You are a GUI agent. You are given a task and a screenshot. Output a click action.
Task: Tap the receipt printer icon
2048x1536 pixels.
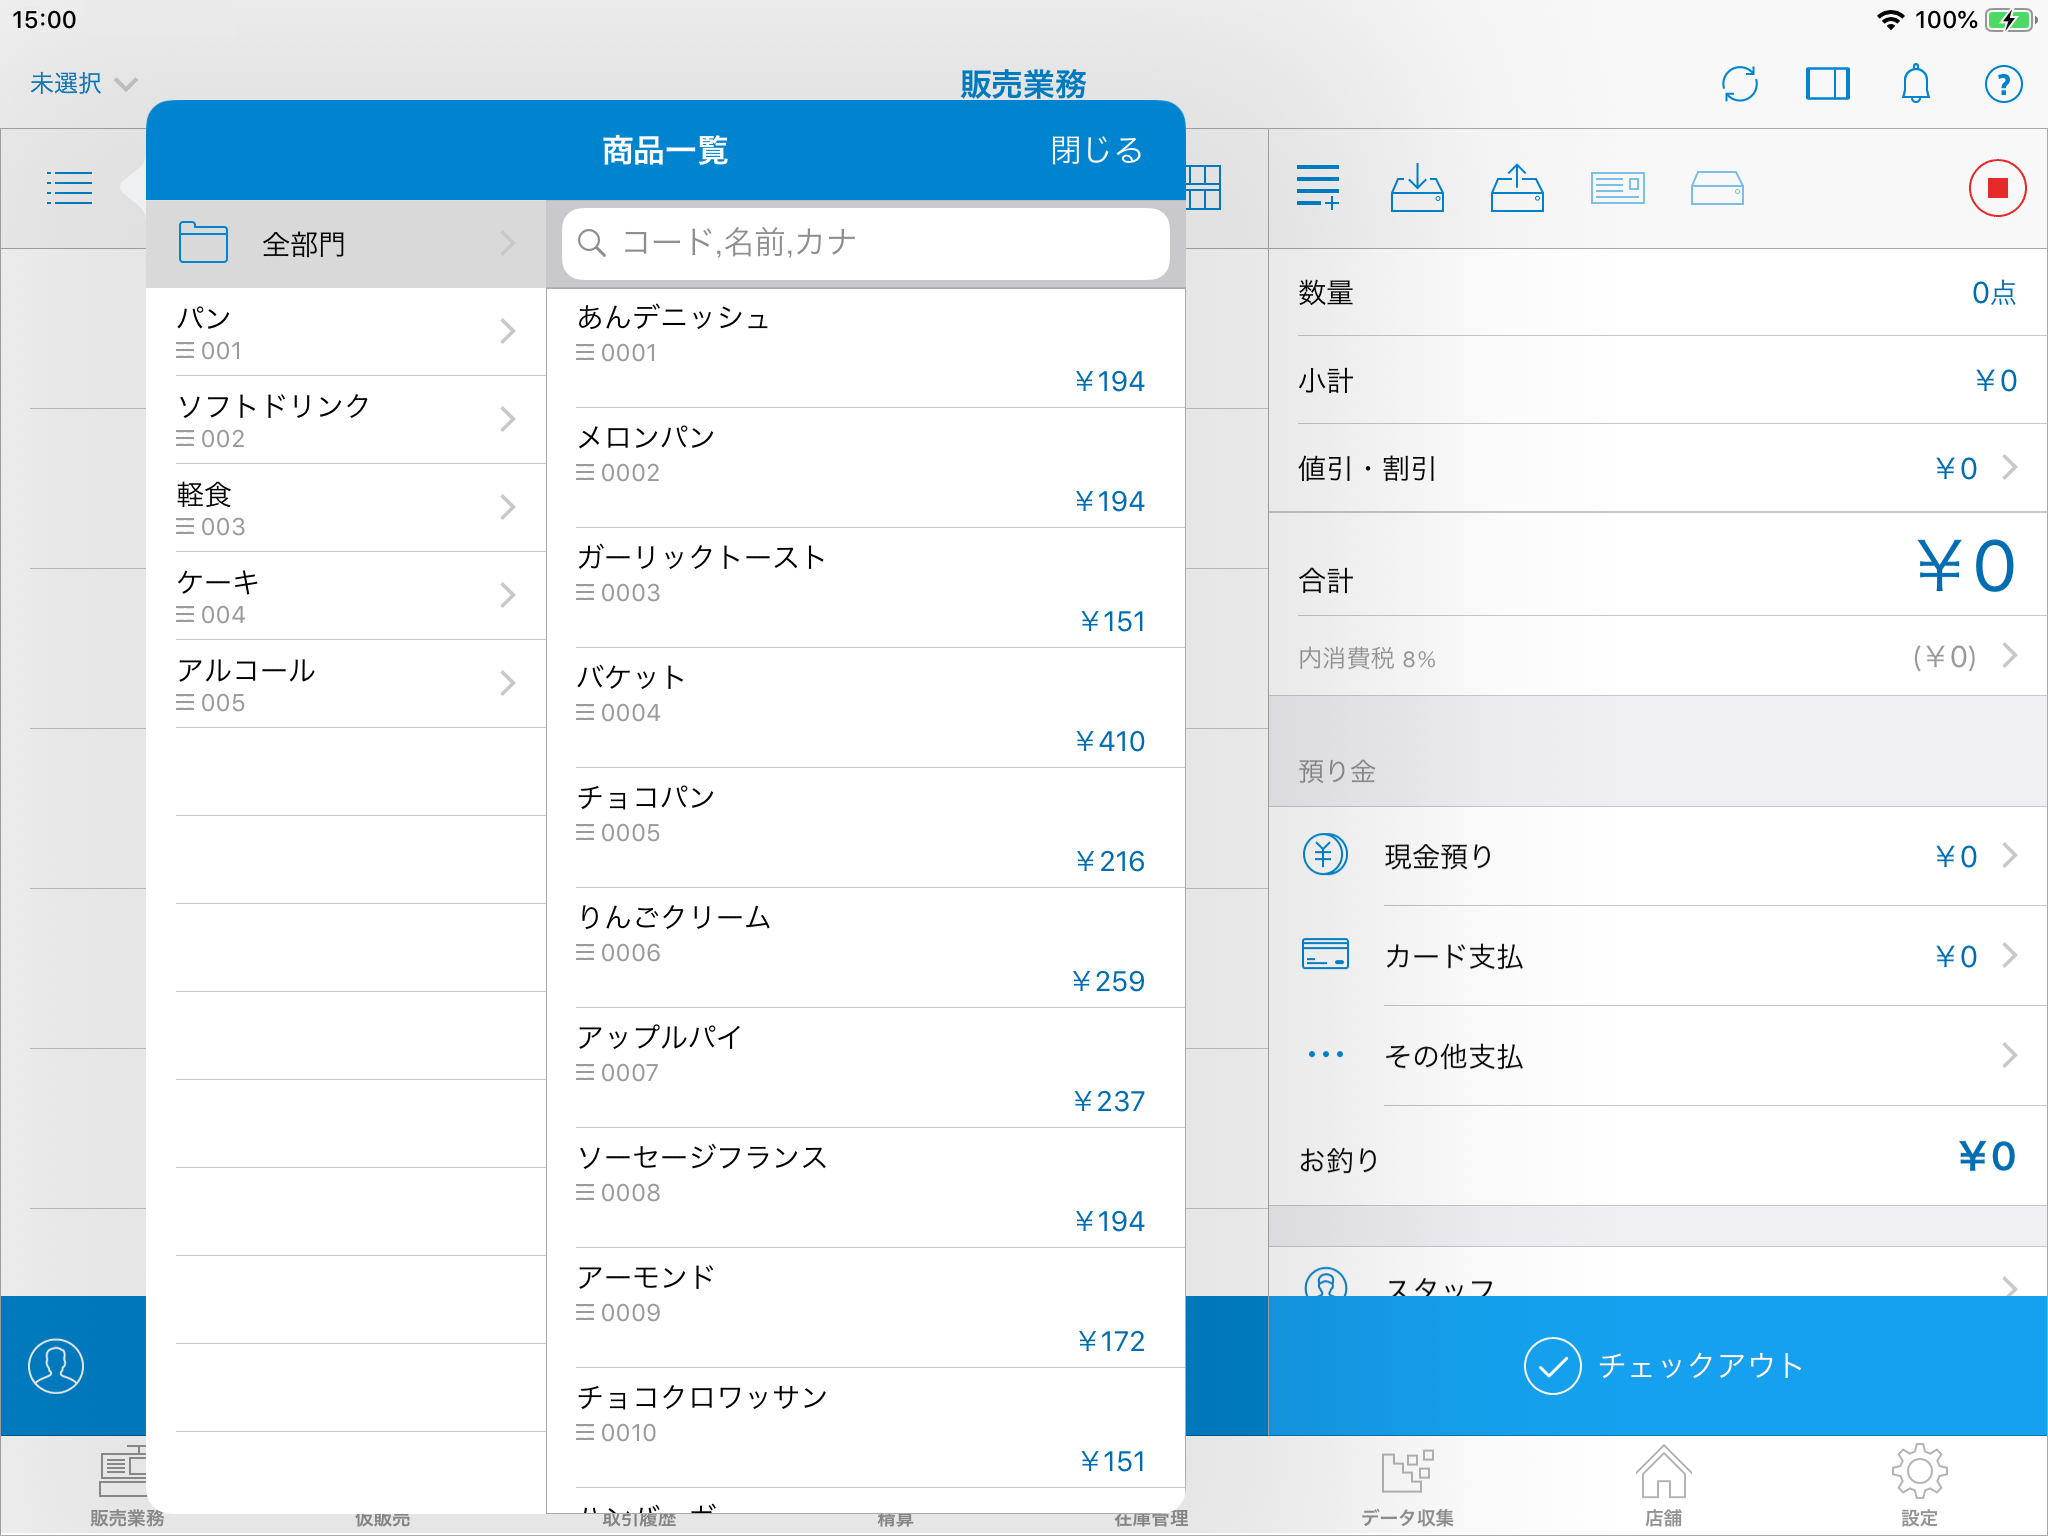click(1617, 187)
